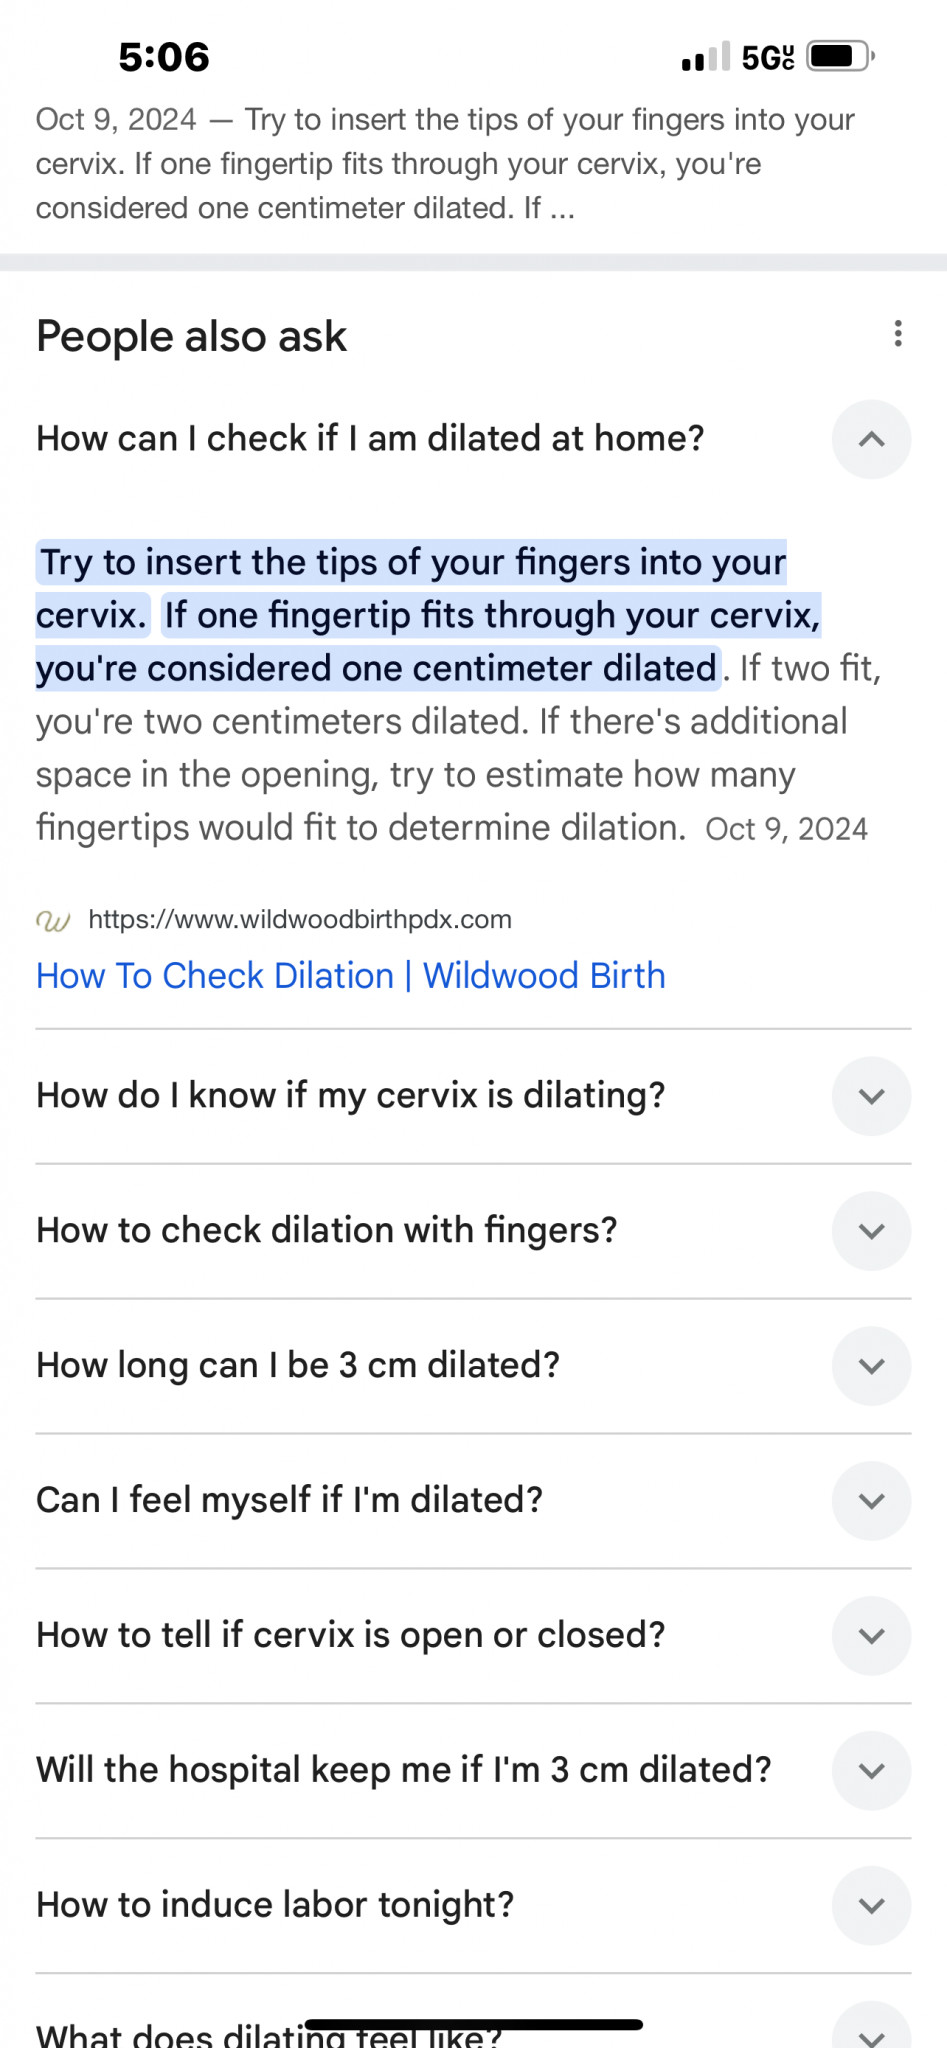Screen dimensions: 947x2048
Task: Open the three-dot menu beside People also ask
Action: coord(898,334)
